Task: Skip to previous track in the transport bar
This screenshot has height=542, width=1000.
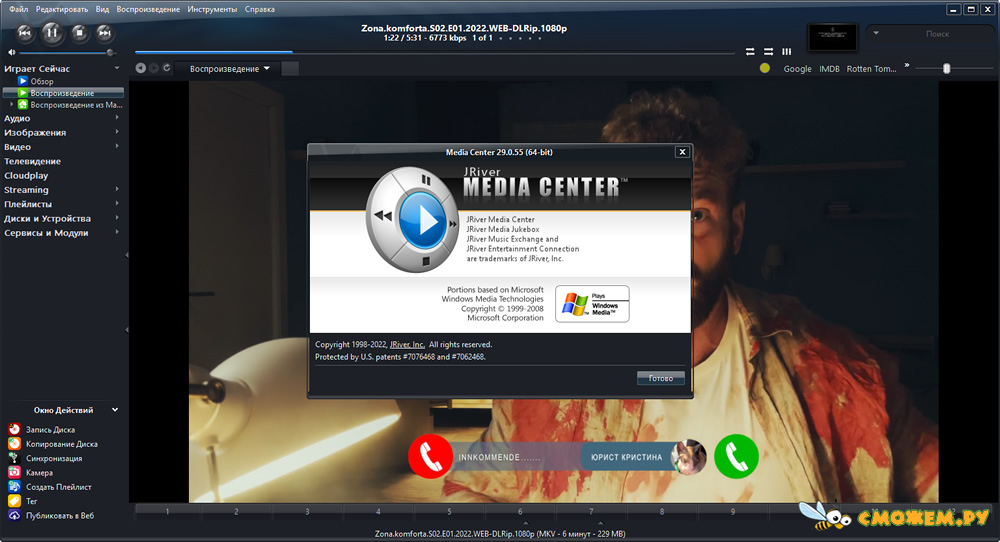Action: click(x=24, y=33)
